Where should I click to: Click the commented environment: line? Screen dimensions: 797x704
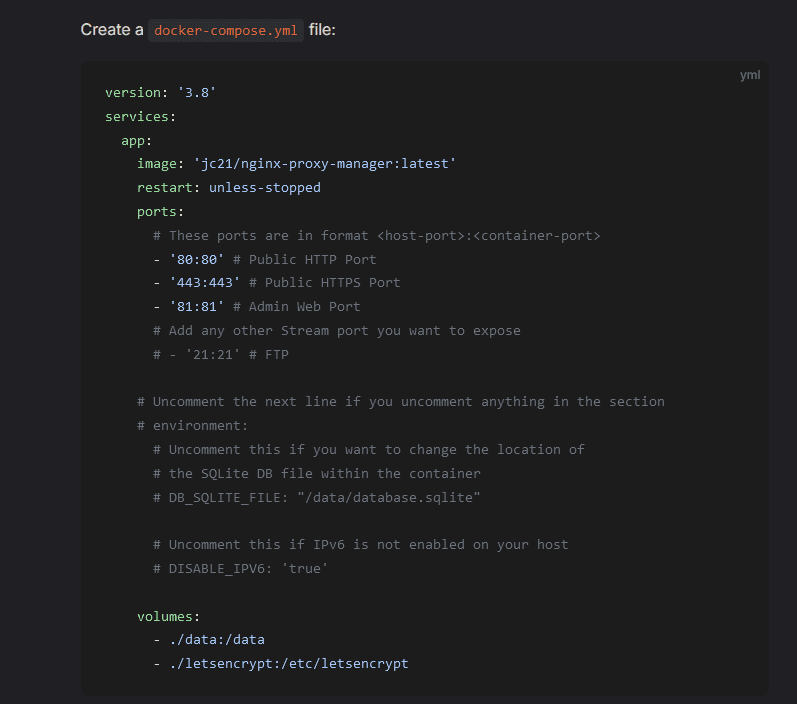(193, 425)
